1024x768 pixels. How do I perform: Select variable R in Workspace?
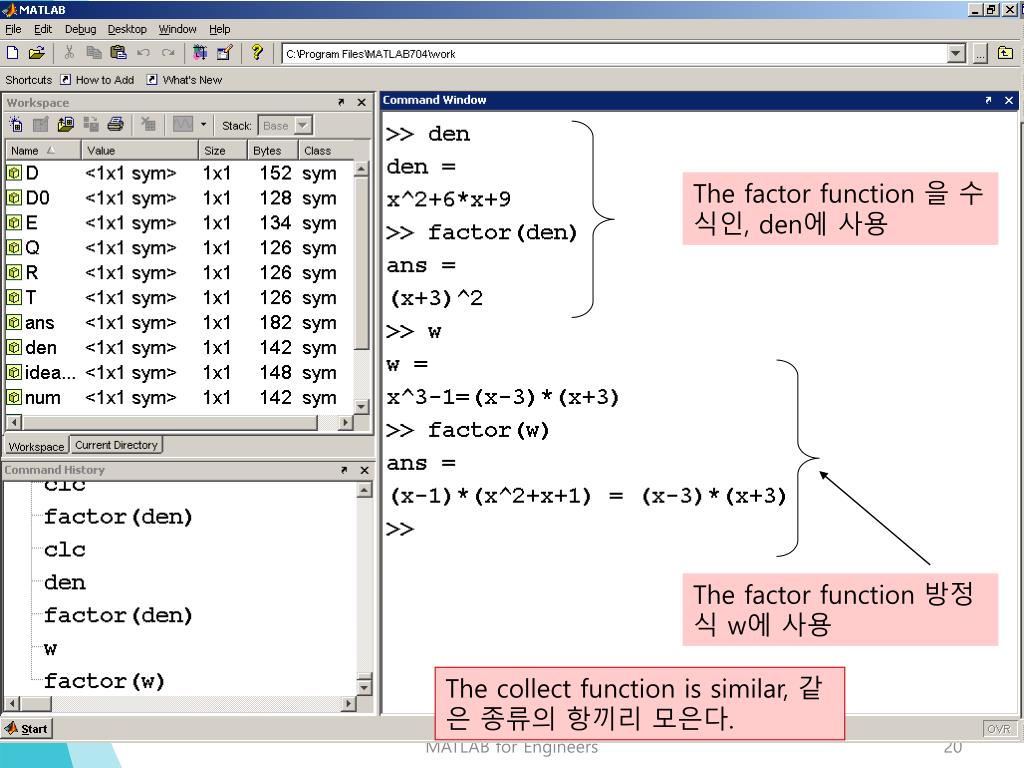point(179,272)
